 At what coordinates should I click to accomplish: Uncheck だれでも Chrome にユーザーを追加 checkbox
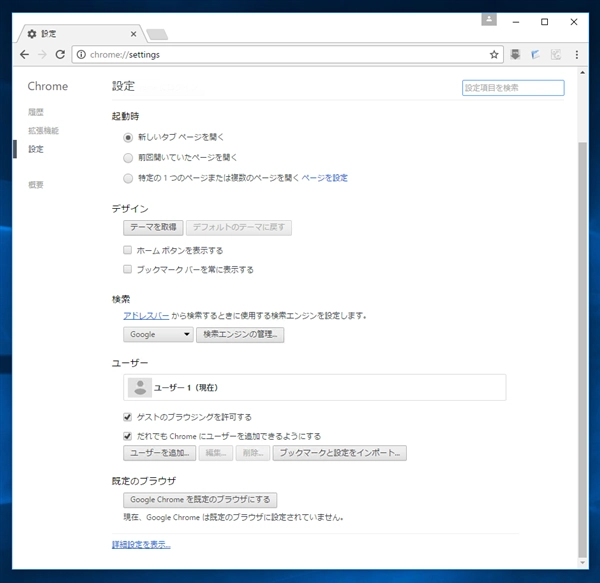coord(127,436)
